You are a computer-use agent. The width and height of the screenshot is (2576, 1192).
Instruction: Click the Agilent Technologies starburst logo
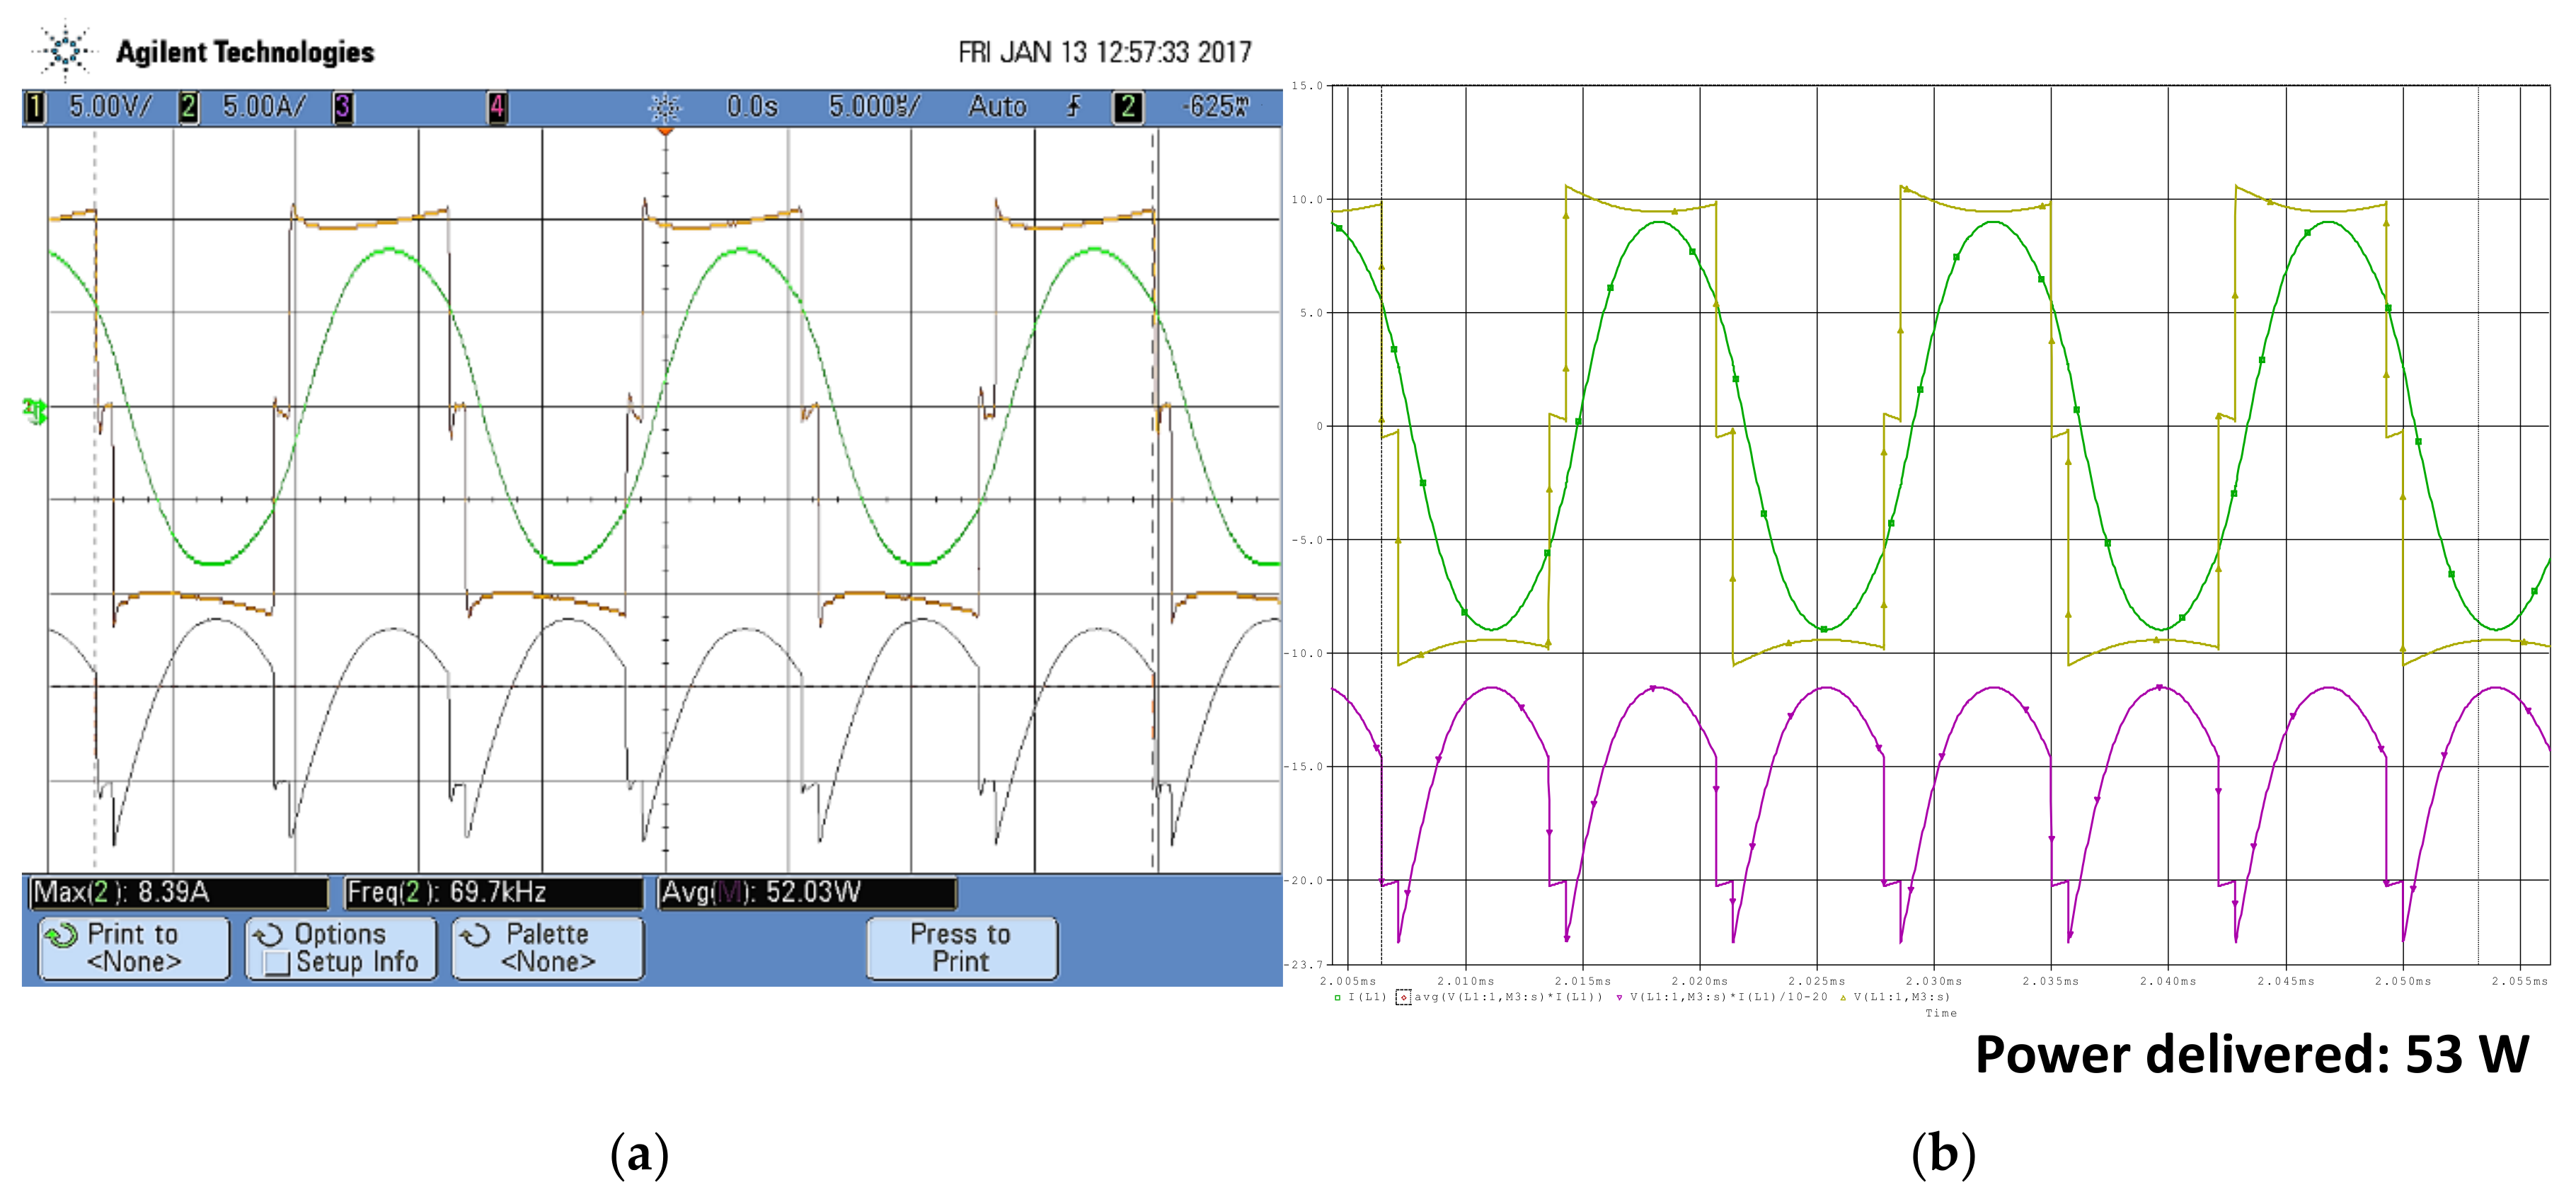[x=65, y=50]
